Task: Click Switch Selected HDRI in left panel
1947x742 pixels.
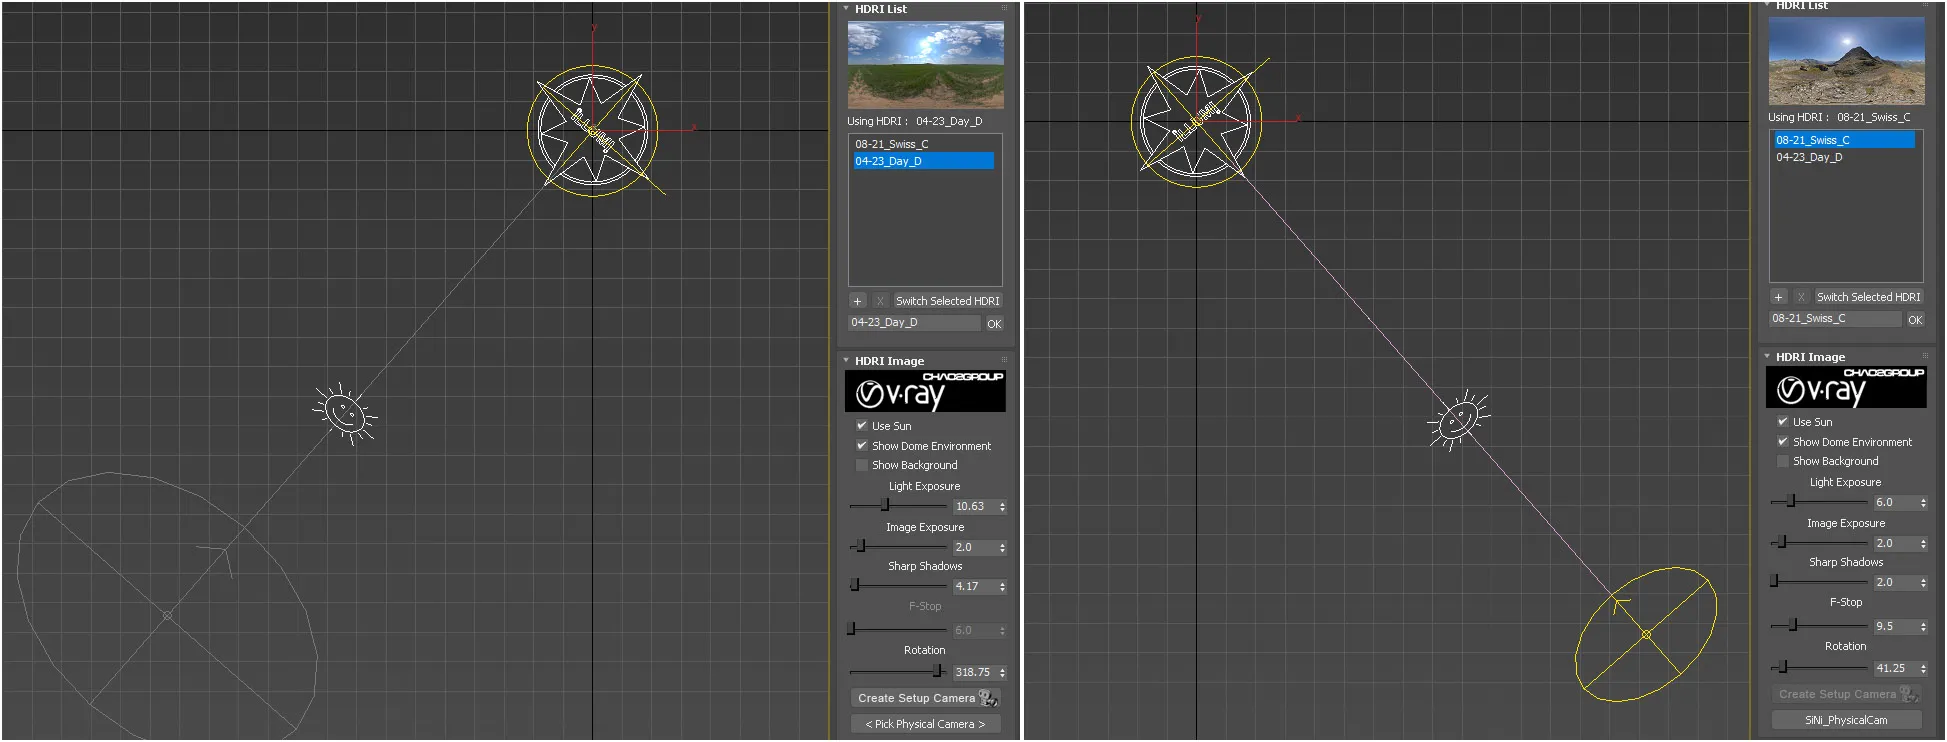Action: [947, 301]
